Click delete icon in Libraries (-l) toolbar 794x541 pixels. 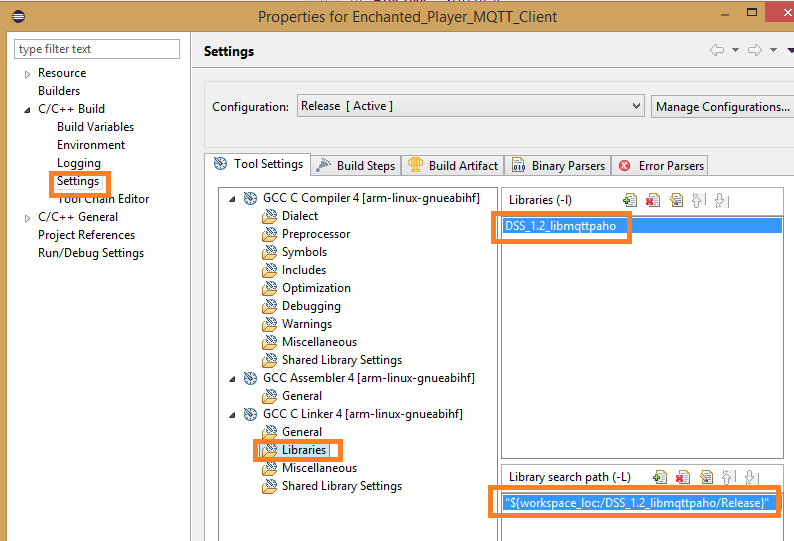point(653,200)
